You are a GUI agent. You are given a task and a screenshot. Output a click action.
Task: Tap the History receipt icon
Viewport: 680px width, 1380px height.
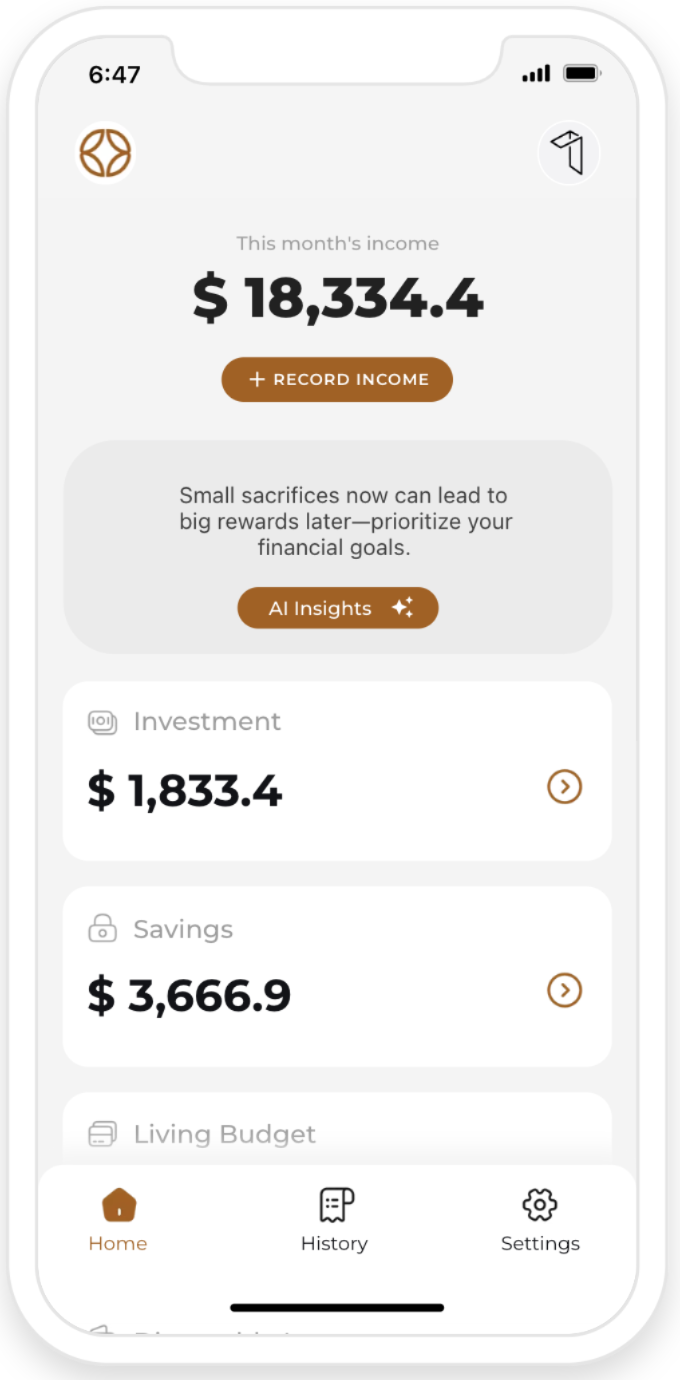point(336,1205)
